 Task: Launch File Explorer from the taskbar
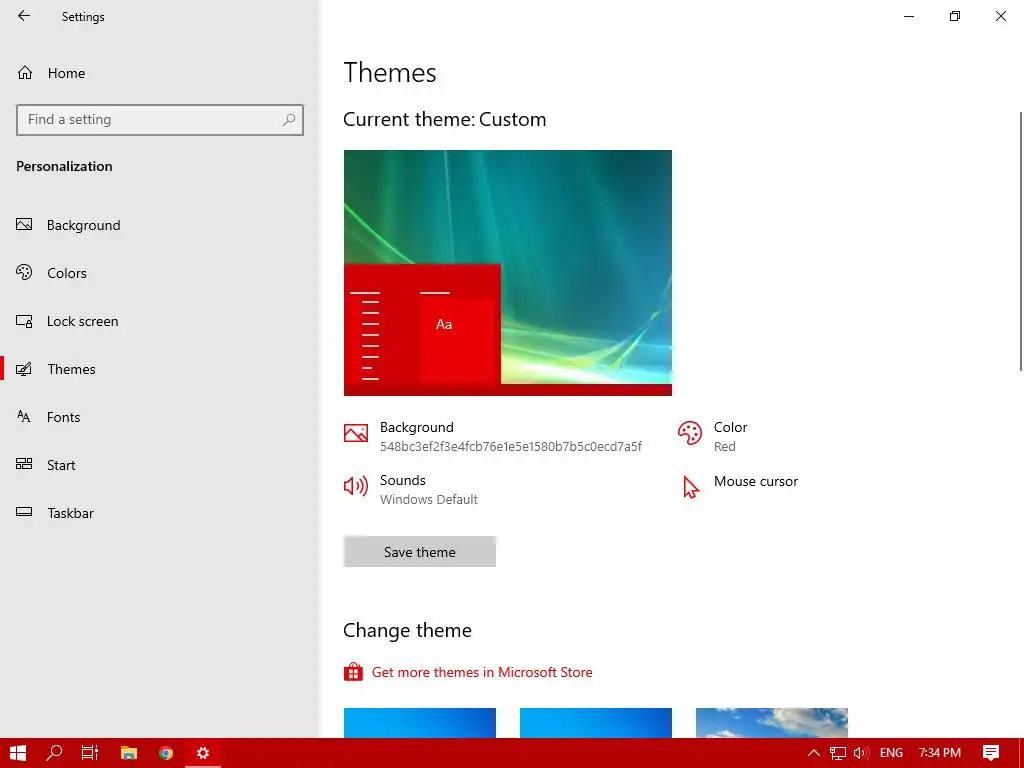click(x=129, y=753)
